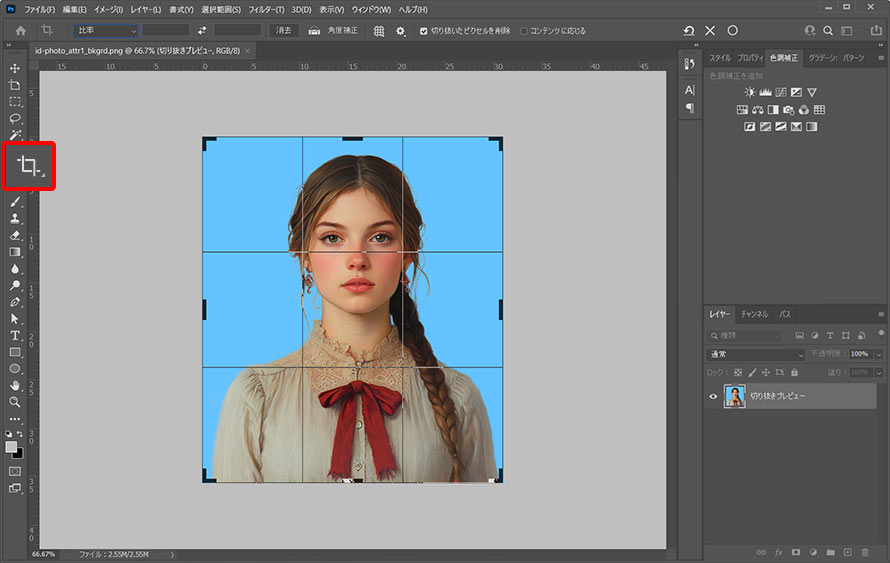Toggle lock image pixels brush icon
This screenshot has height=563, width=890.
point(752,372)
